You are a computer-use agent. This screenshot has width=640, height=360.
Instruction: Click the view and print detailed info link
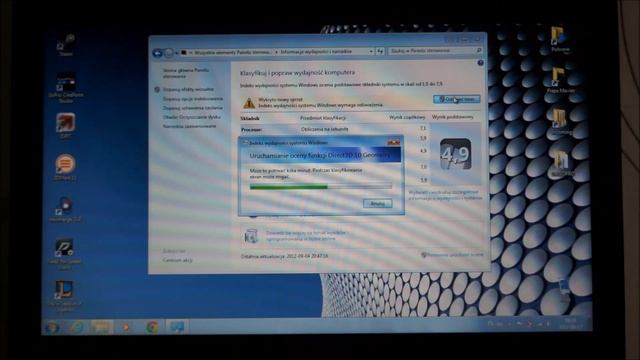coord(445,195)
